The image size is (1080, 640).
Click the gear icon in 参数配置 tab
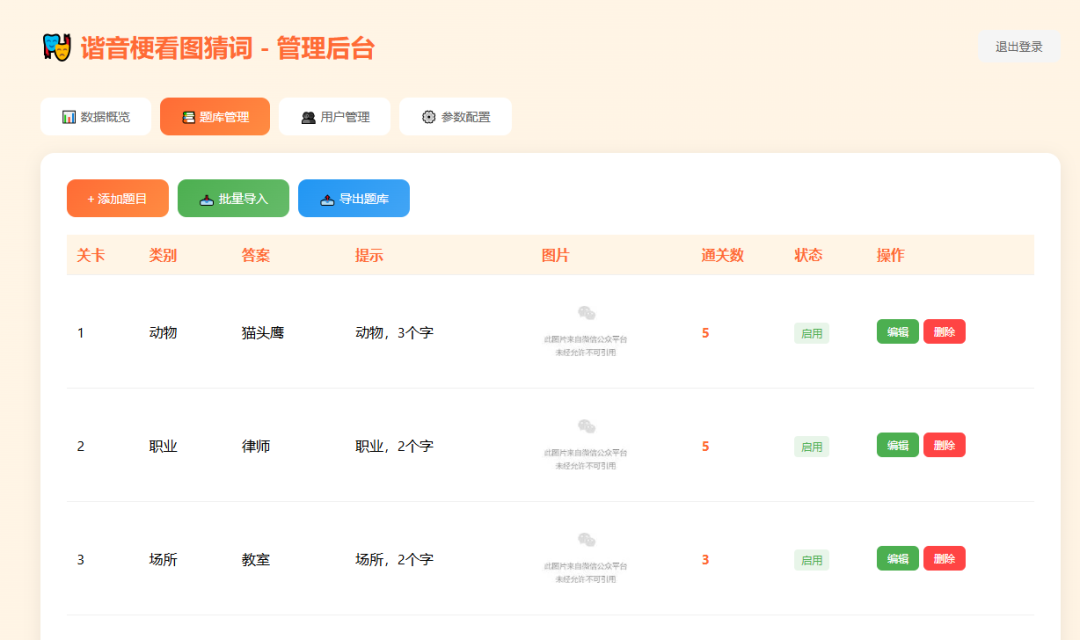(x=428, y=117)
